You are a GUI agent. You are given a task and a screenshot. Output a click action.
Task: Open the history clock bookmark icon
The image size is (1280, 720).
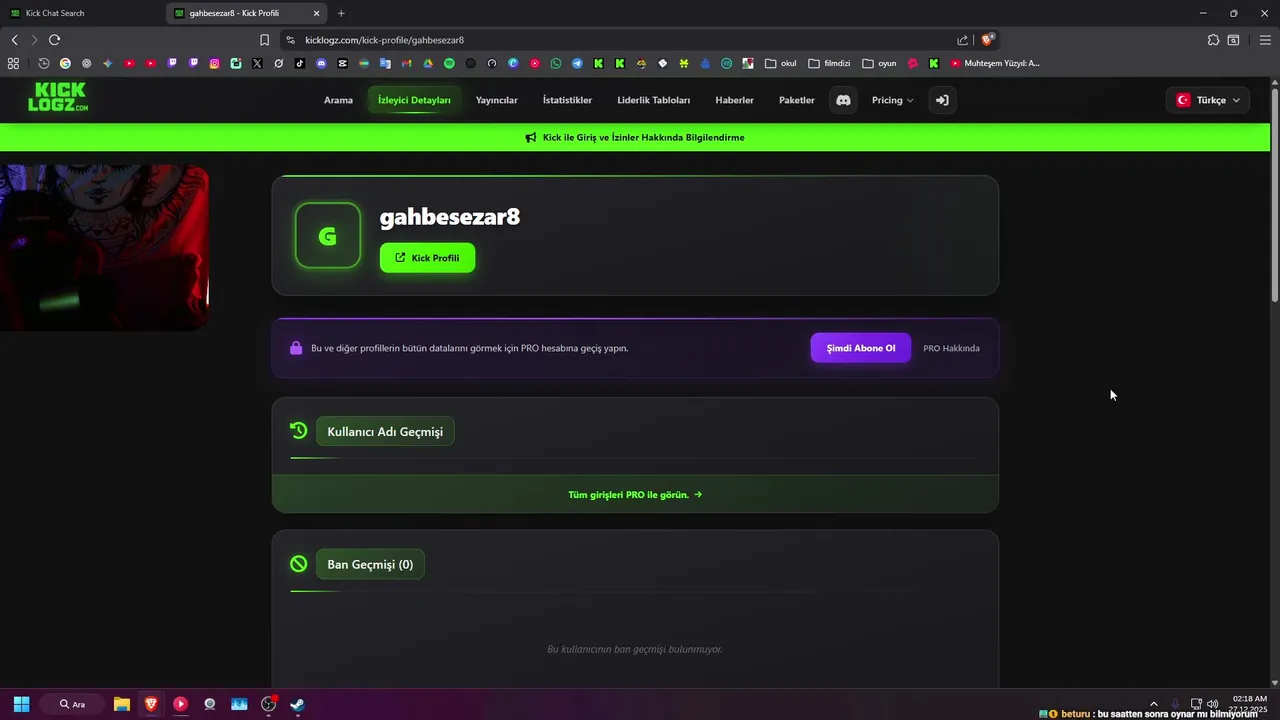44,63
